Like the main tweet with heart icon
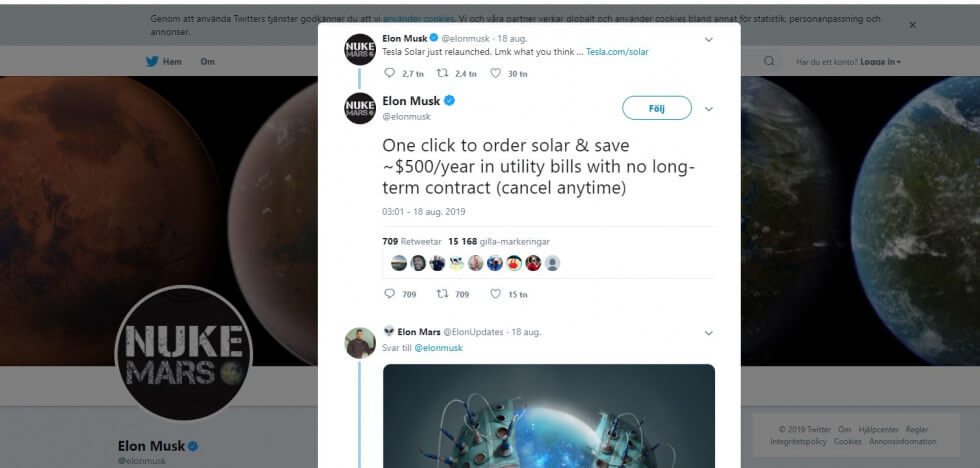Image resolution: width=980 pixels, height=468 pixels. click(495, 294)
